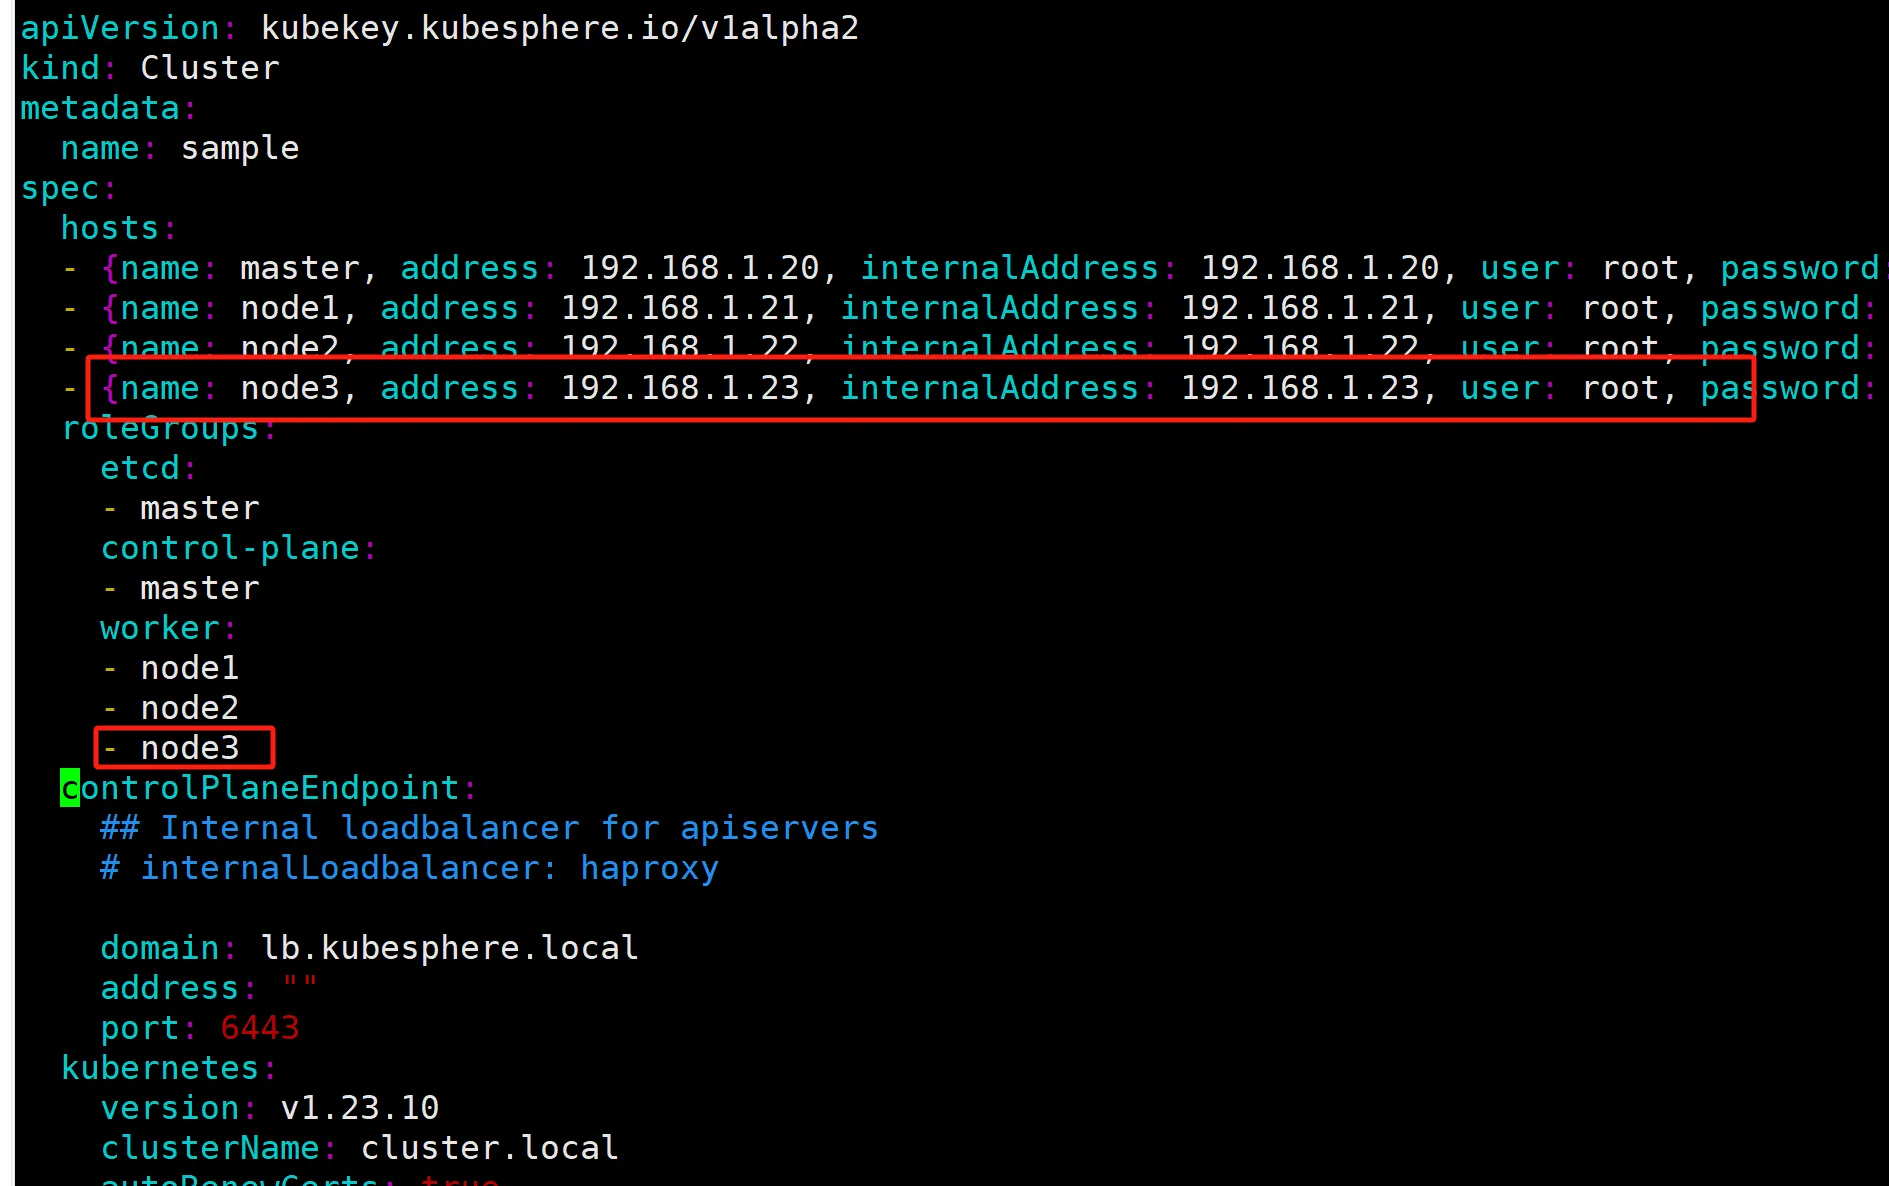1889x1186 pixels.
Task: Click the word Cluster after kind
Action: (x=210, y=68)
